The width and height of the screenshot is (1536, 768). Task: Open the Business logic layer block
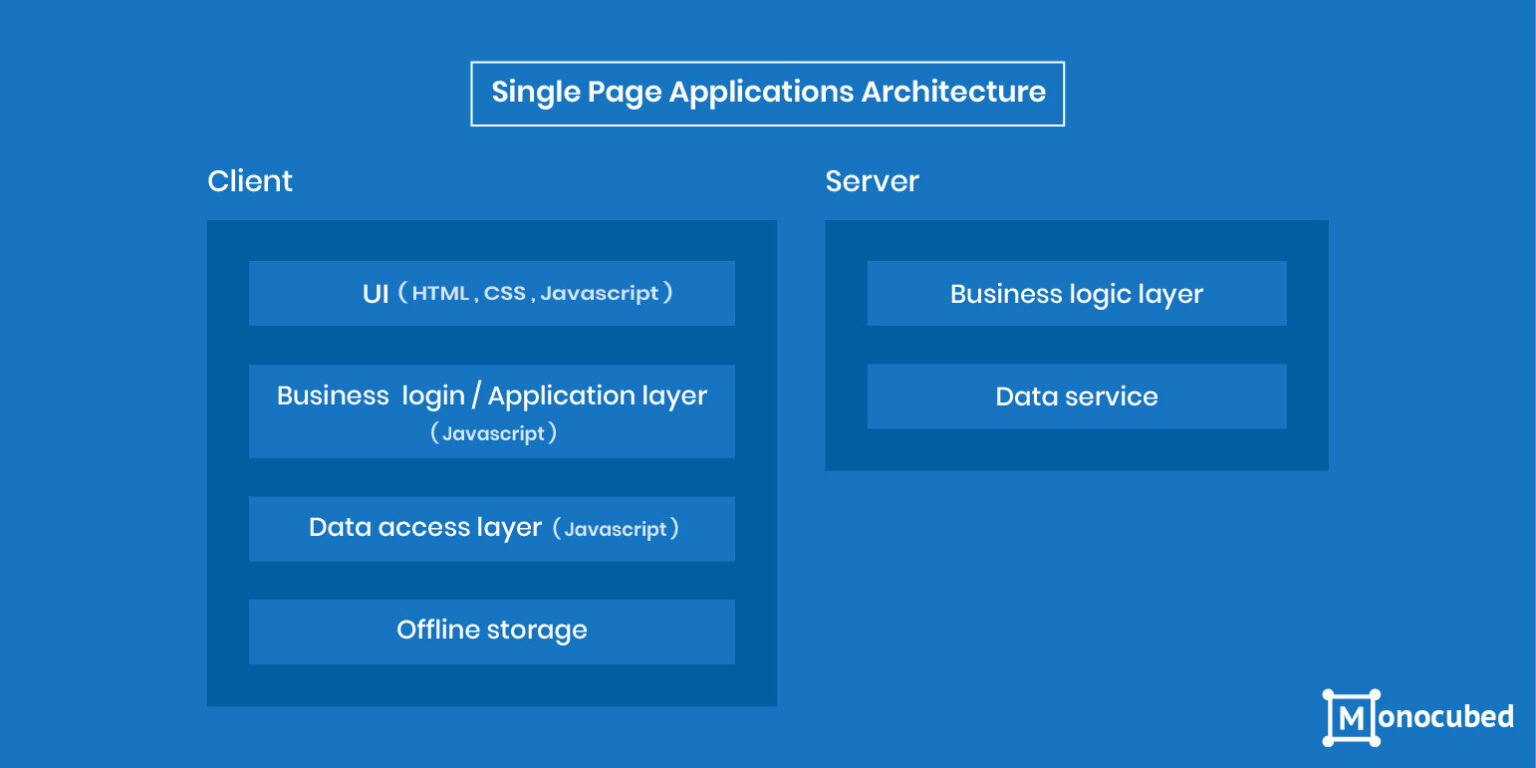click(1076, 293)
